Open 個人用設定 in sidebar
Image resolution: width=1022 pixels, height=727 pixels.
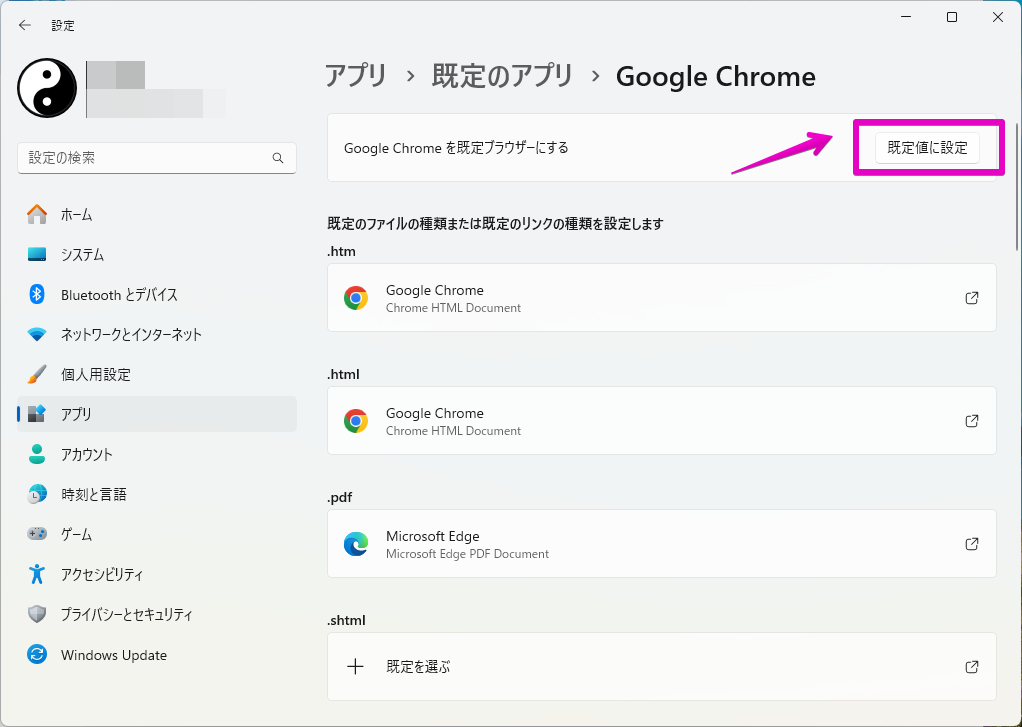[157, 374]
